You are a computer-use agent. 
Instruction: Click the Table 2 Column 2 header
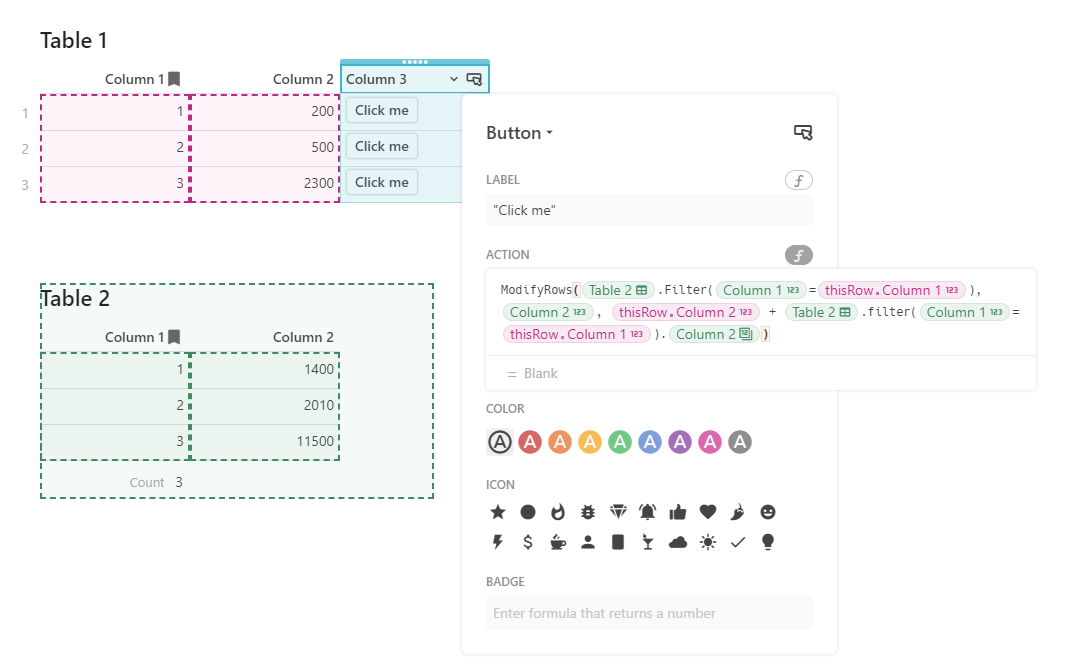(x=302, y=337)
